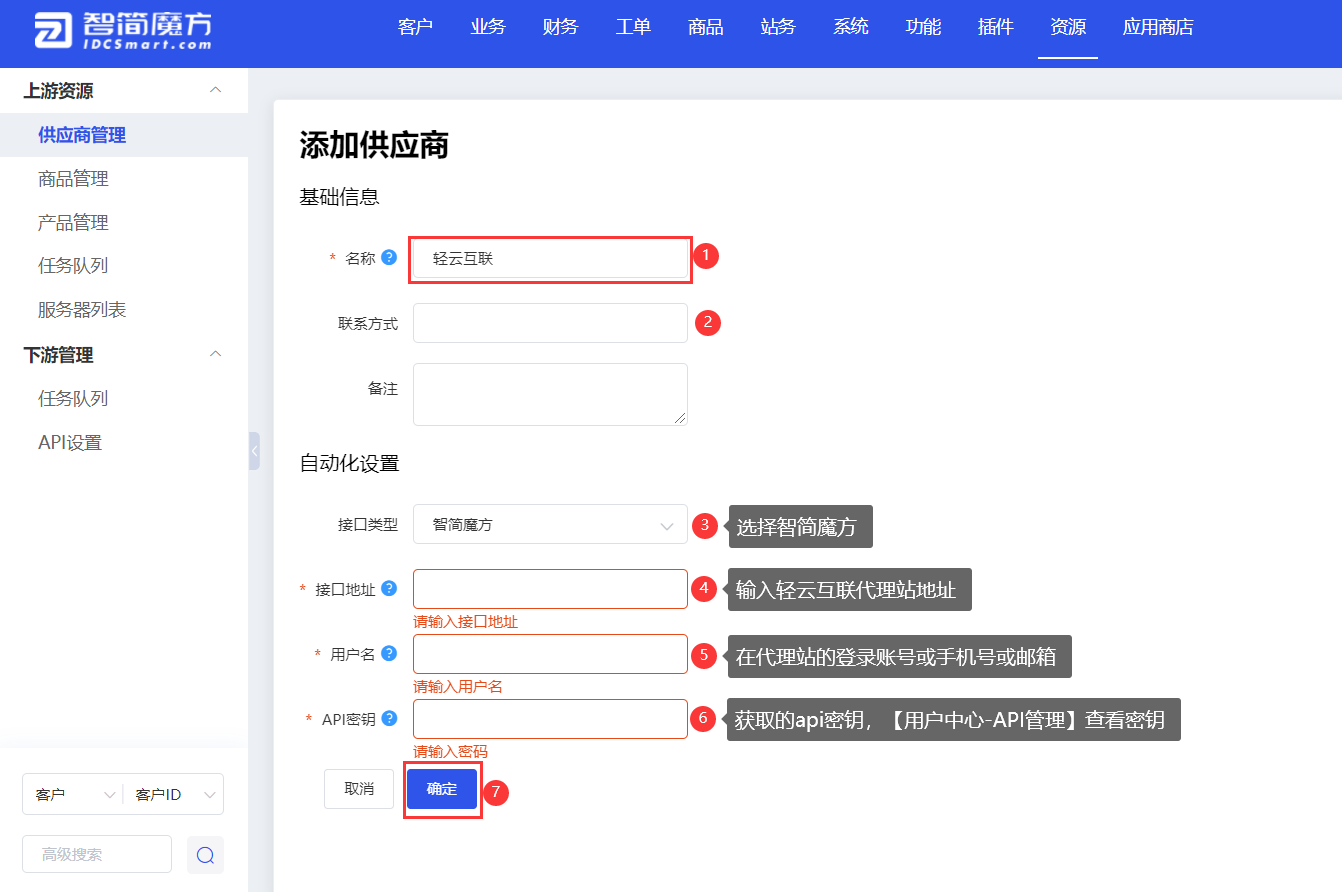This screenshot has width=1342, height=892.
Task: Open the 资源 top menu
Action: (1068, 27)
